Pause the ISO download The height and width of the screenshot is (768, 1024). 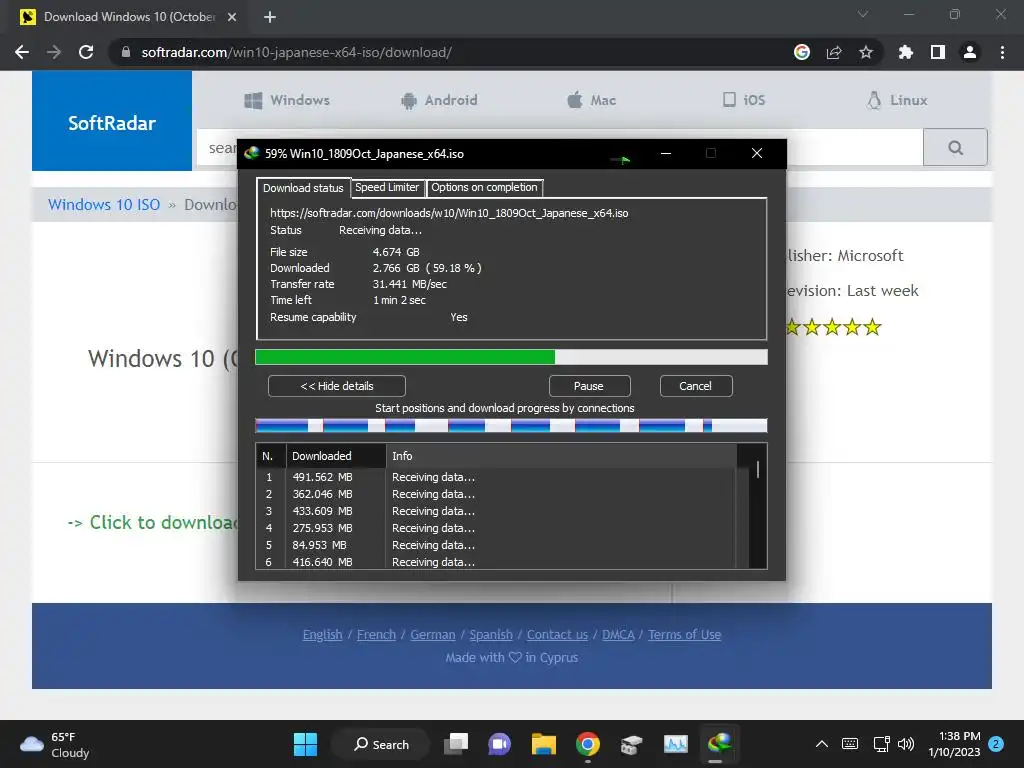pos(588,386)
